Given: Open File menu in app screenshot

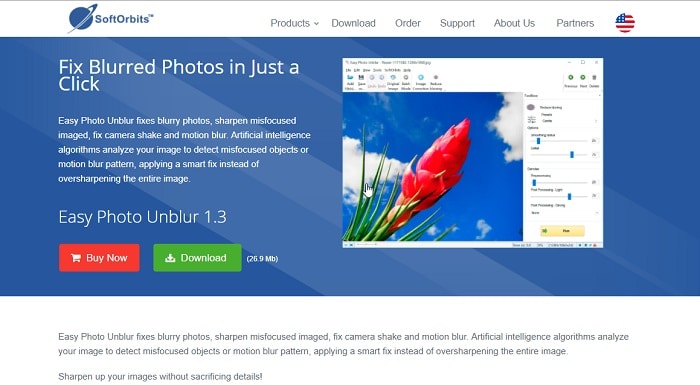Looking at the screenshot, I should (x=348, y=70).
